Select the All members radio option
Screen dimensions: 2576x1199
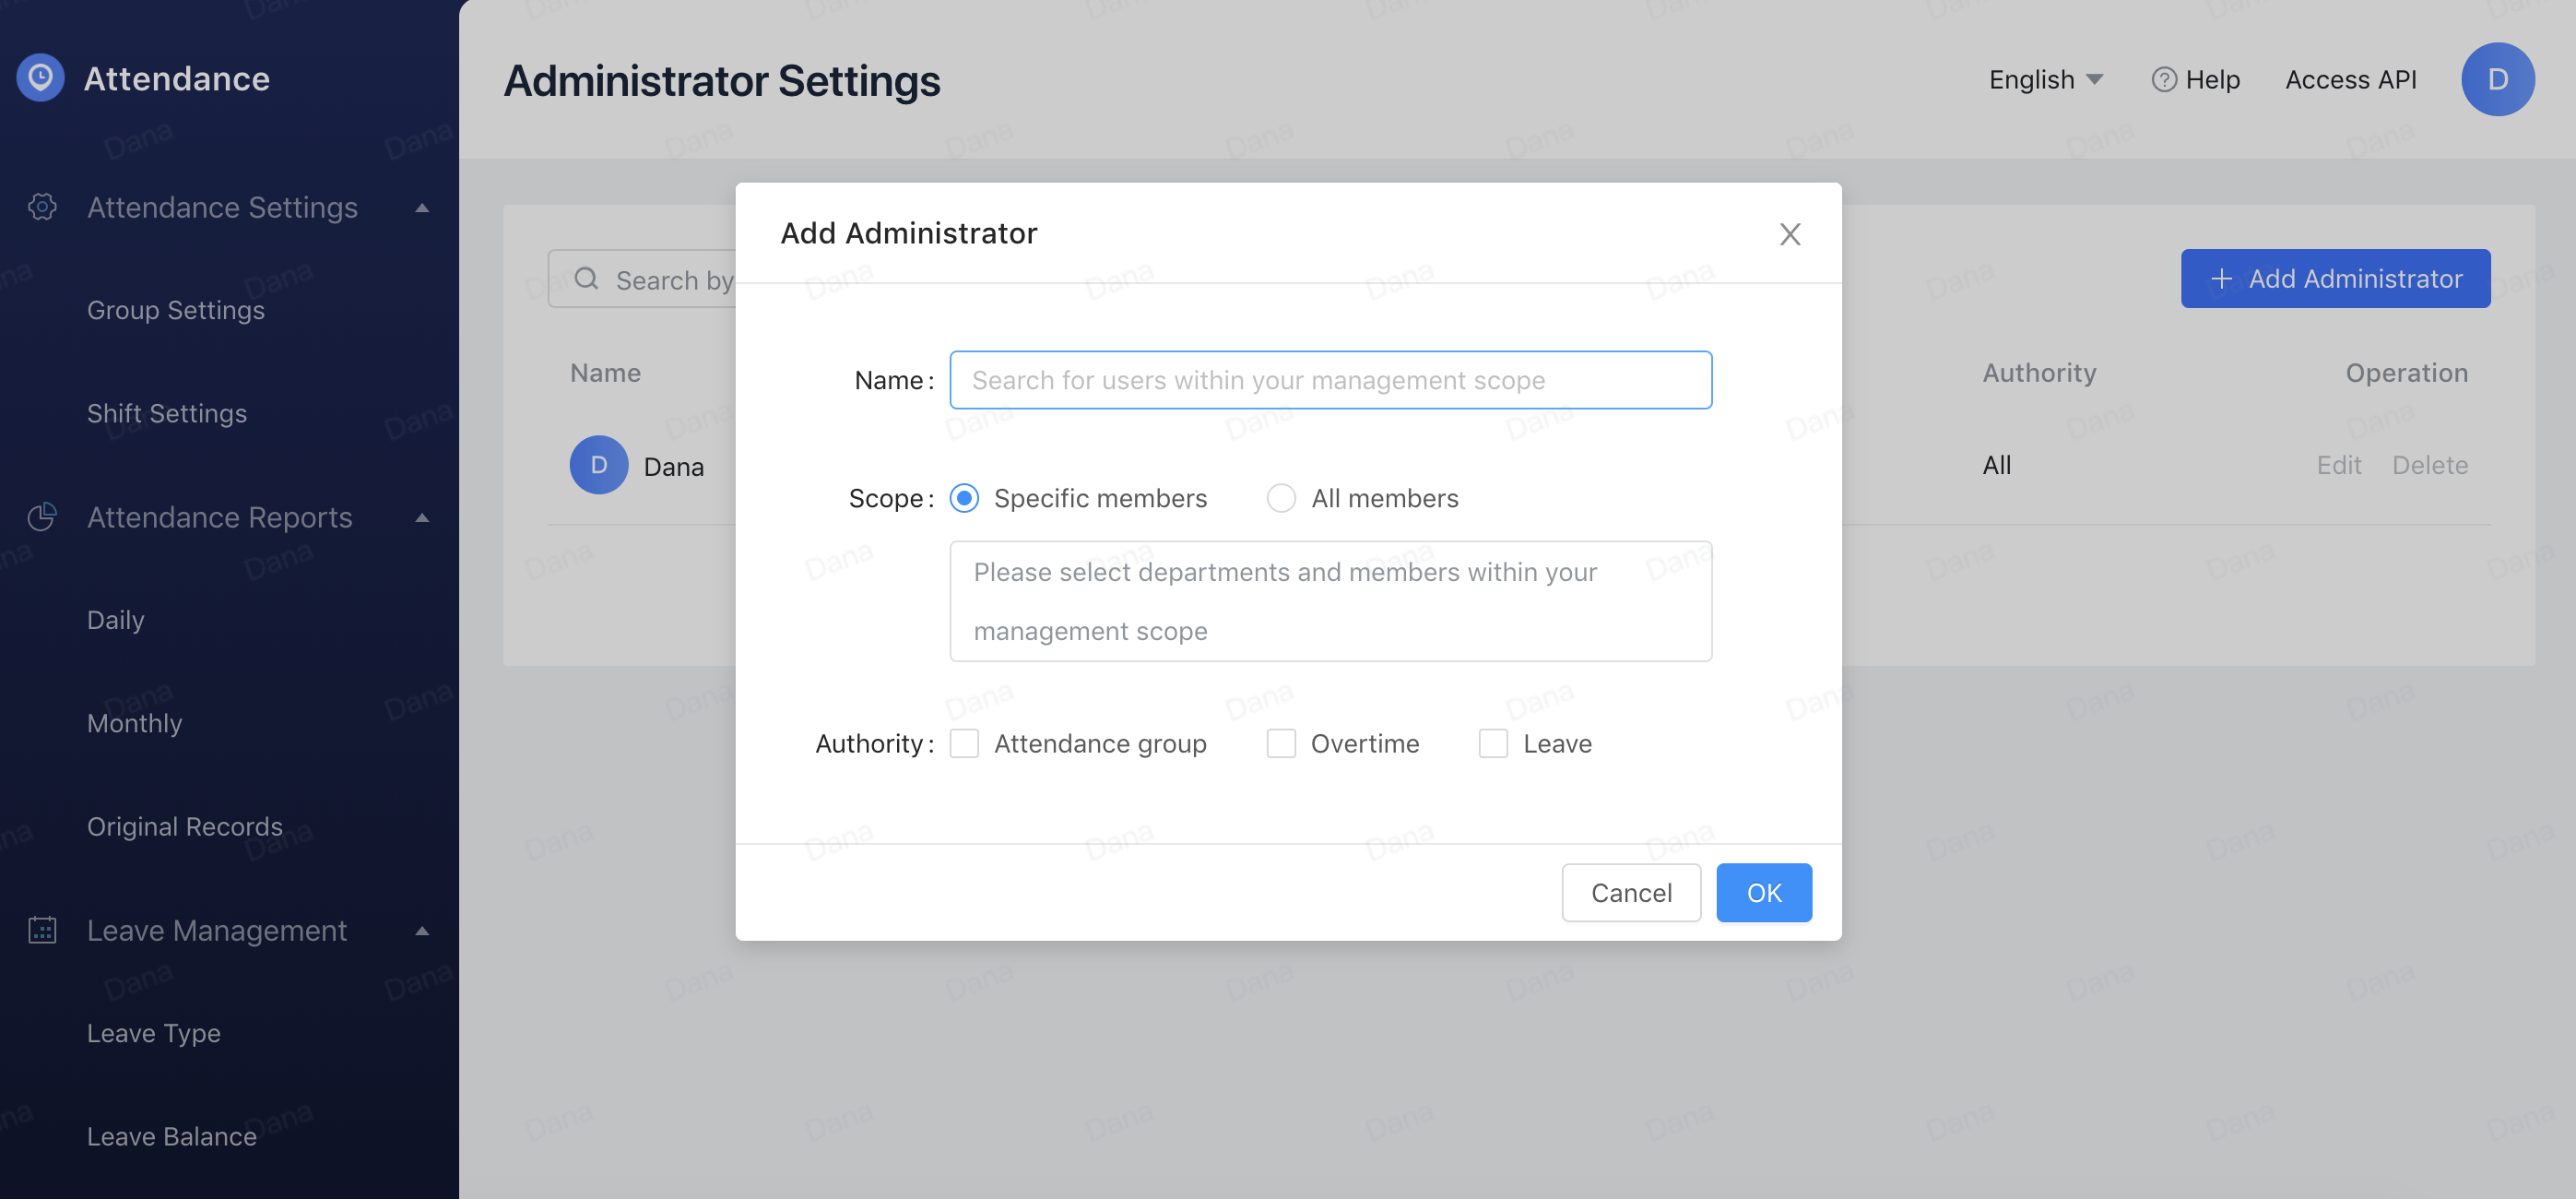(x=1281, y=498)
